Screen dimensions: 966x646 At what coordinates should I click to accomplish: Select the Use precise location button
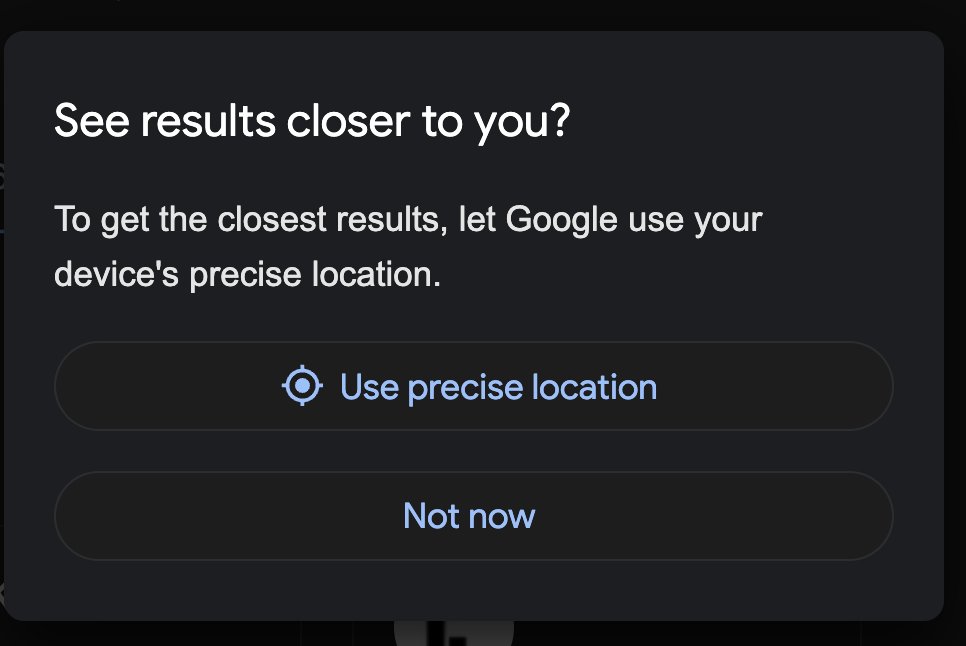pyautogui.click(x=474, y=386)
